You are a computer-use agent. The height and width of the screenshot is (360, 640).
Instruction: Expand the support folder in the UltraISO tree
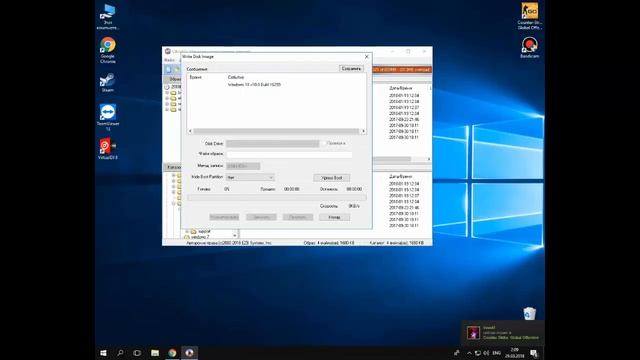(187, 231)
